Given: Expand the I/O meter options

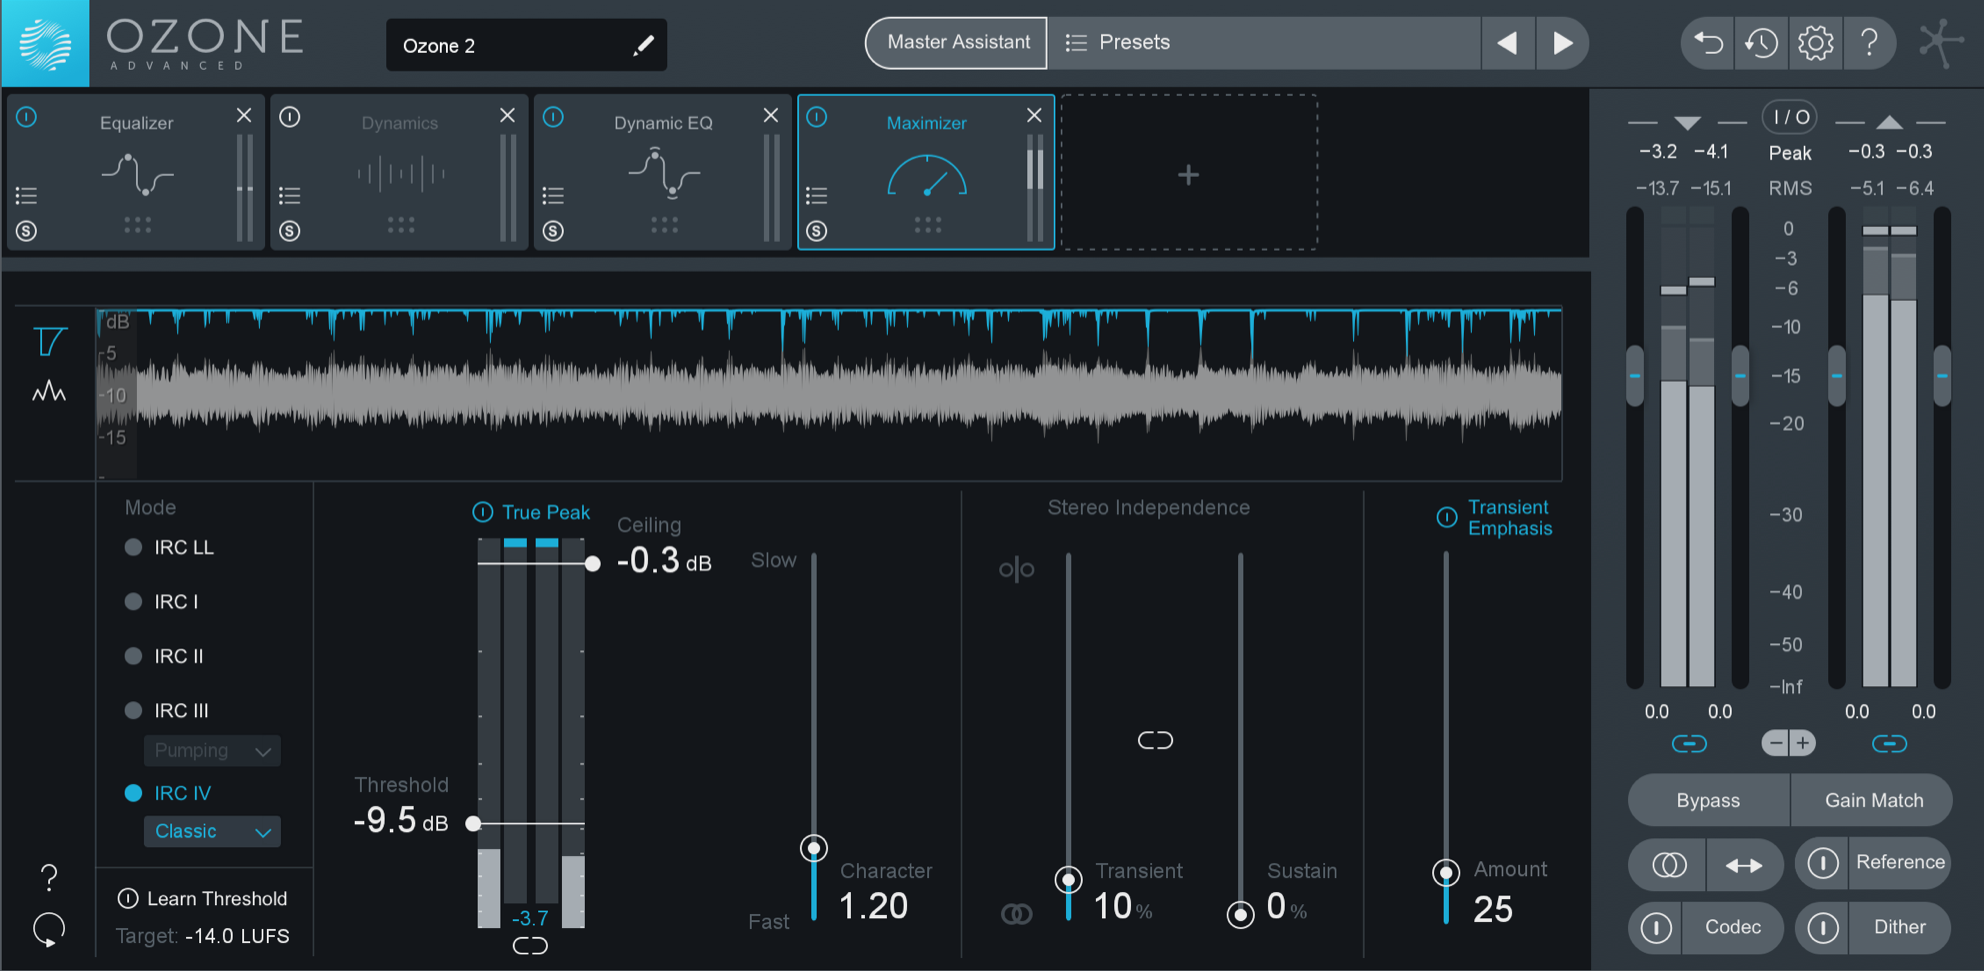Looking at the screenshot, I should (1790, 117).
